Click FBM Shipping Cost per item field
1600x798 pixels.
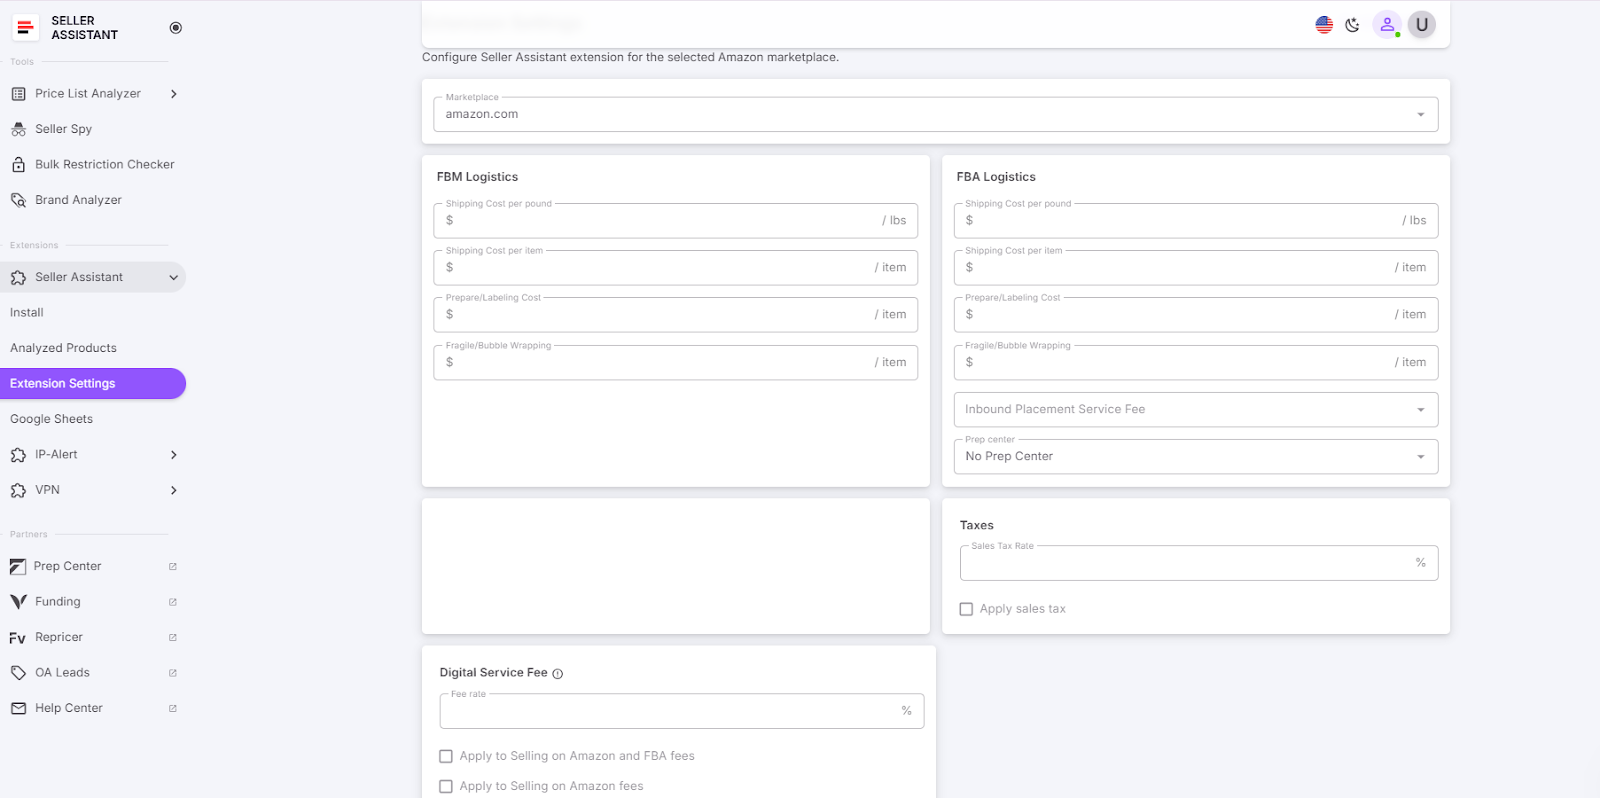pos(676,268)
